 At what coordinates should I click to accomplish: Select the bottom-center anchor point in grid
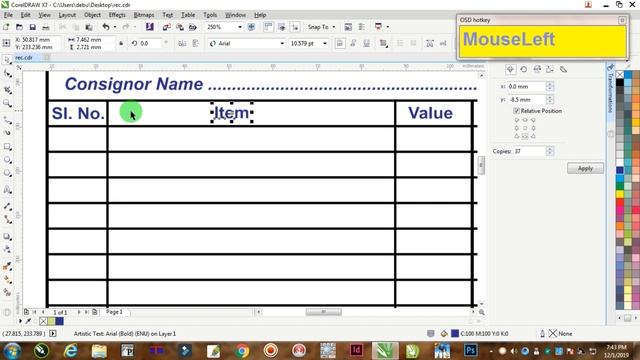[x=525, y=136]
